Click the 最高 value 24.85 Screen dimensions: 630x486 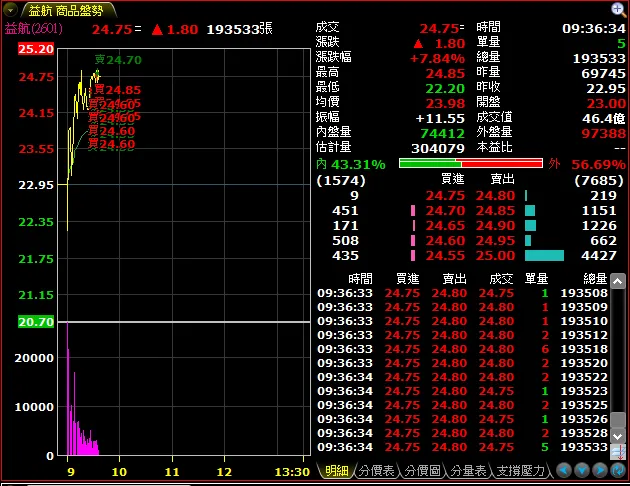[445, 74]
